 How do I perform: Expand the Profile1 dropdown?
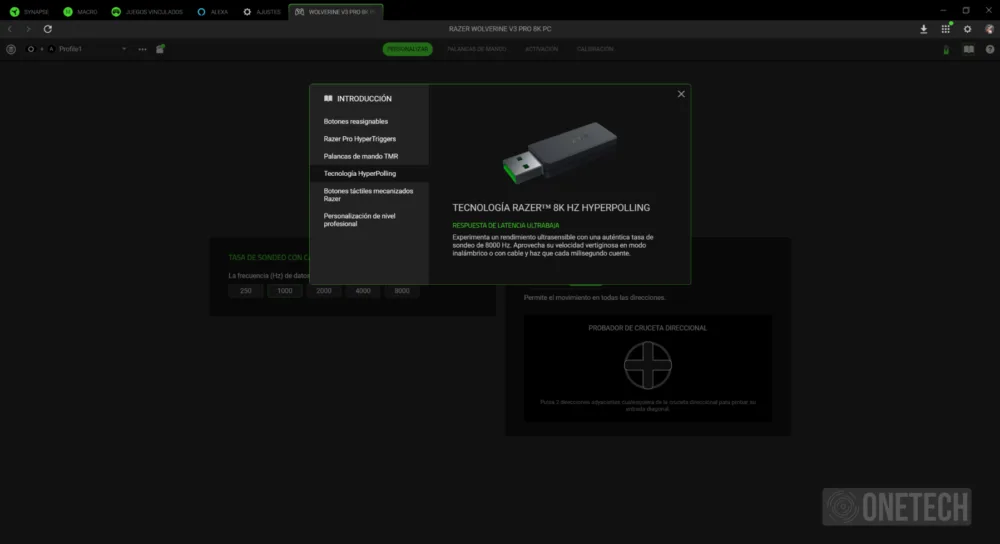pyautogui.click(x=124, y=49)
